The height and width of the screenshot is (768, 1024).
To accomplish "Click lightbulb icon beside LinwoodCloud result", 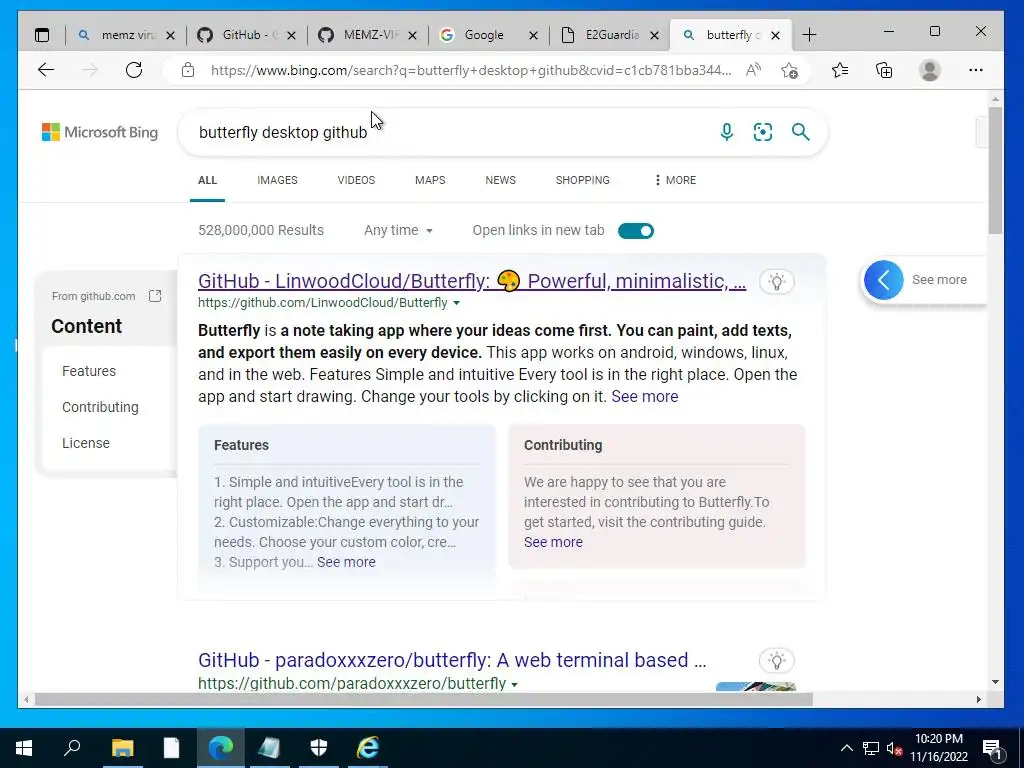I will (776, 281).
